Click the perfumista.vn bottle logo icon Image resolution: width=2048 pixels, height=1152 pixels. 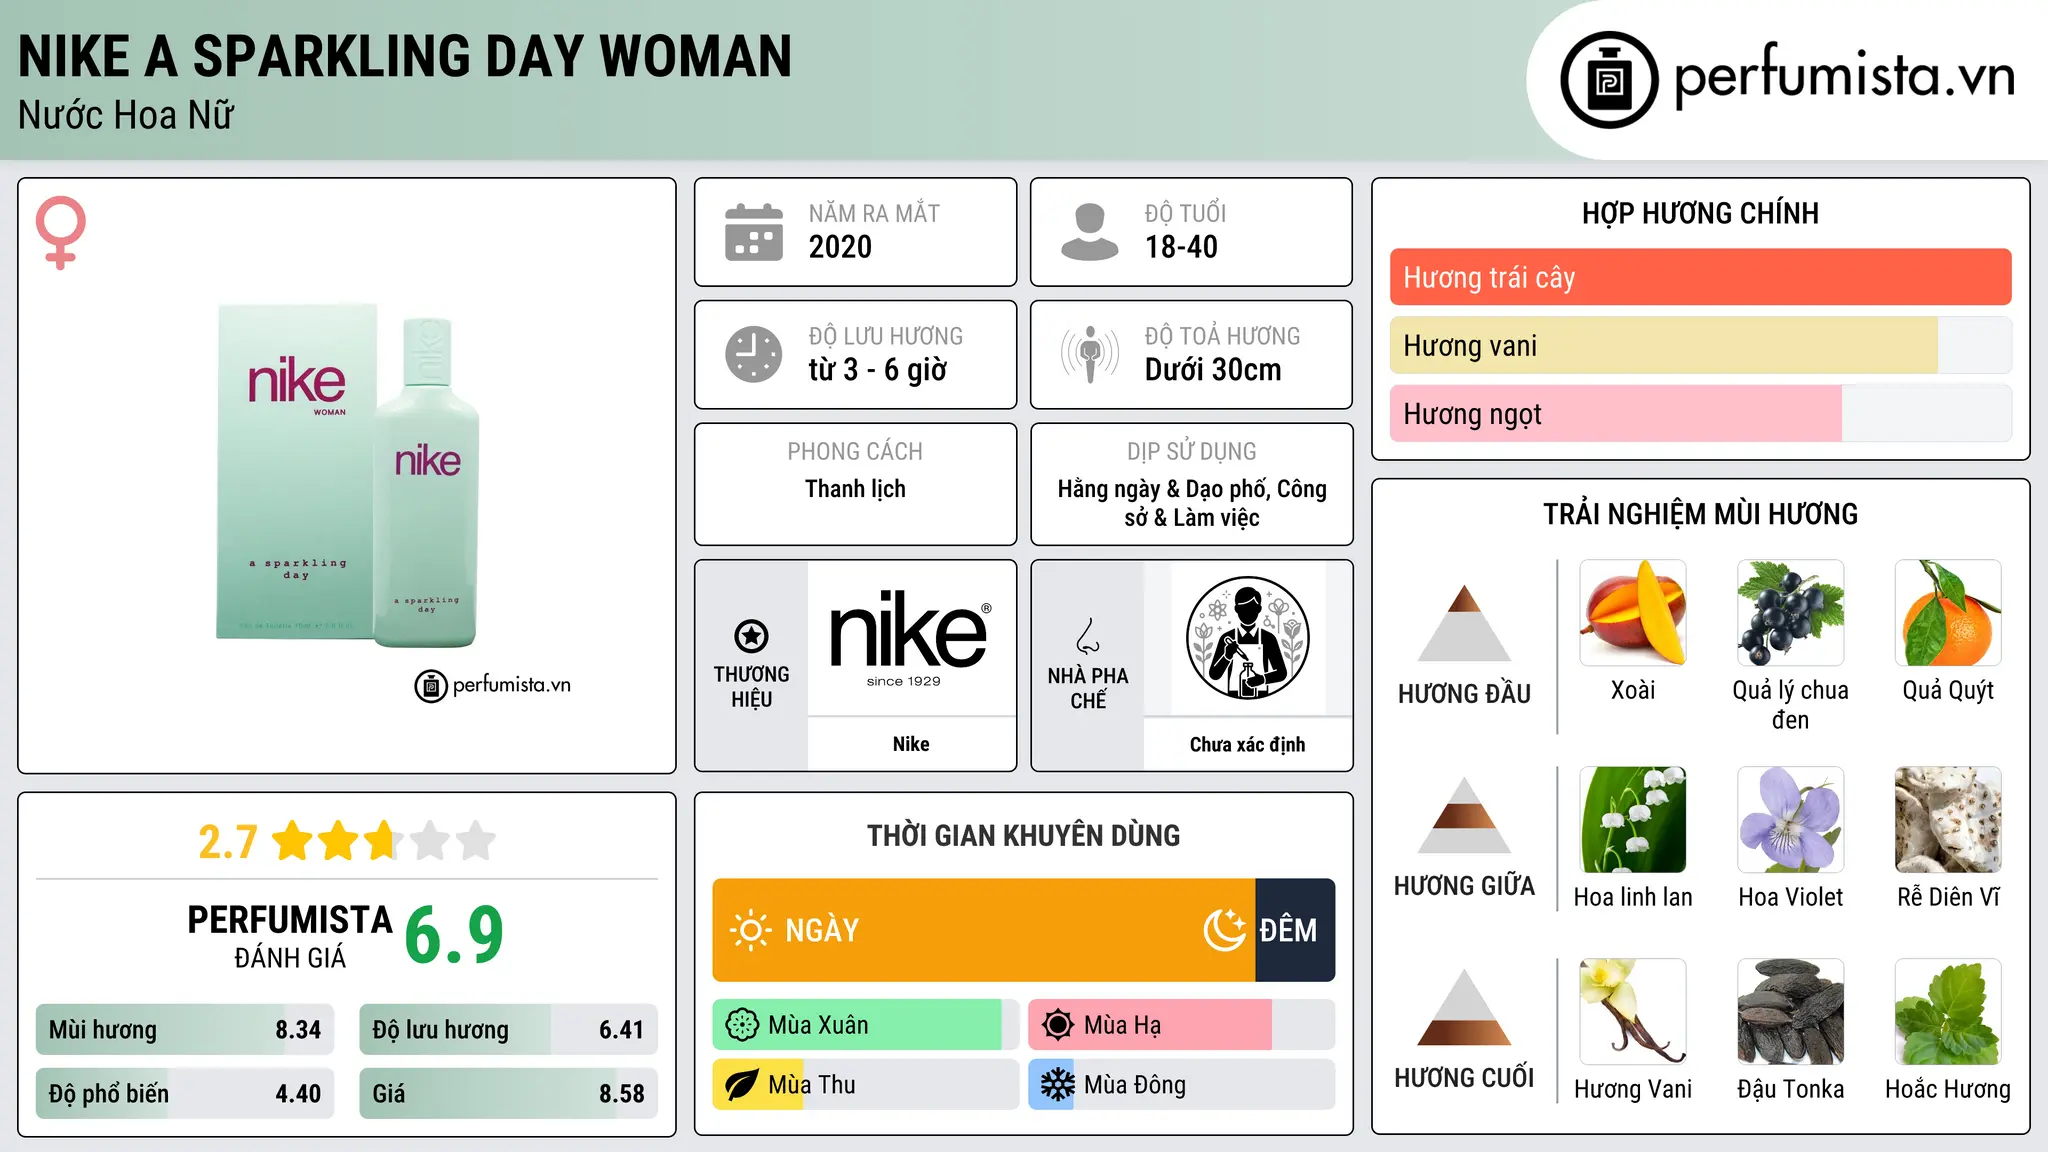1609,80
